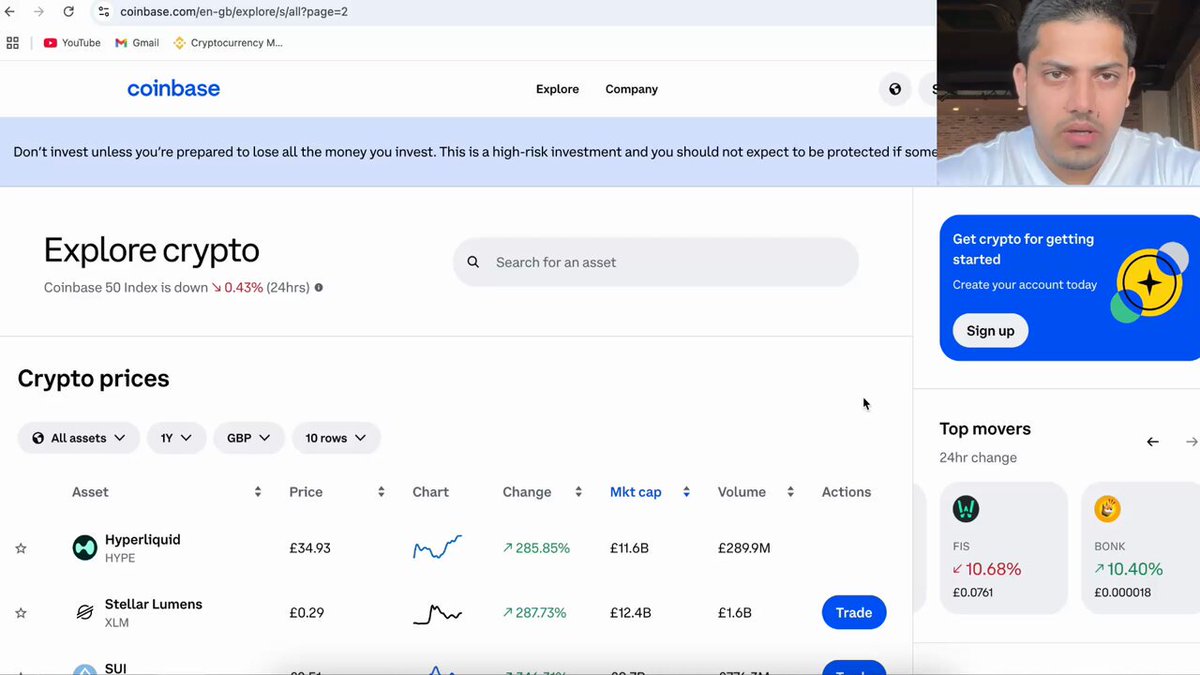Open the Gmail bookmark
The image size is (1200, 675).
(137, 43)
